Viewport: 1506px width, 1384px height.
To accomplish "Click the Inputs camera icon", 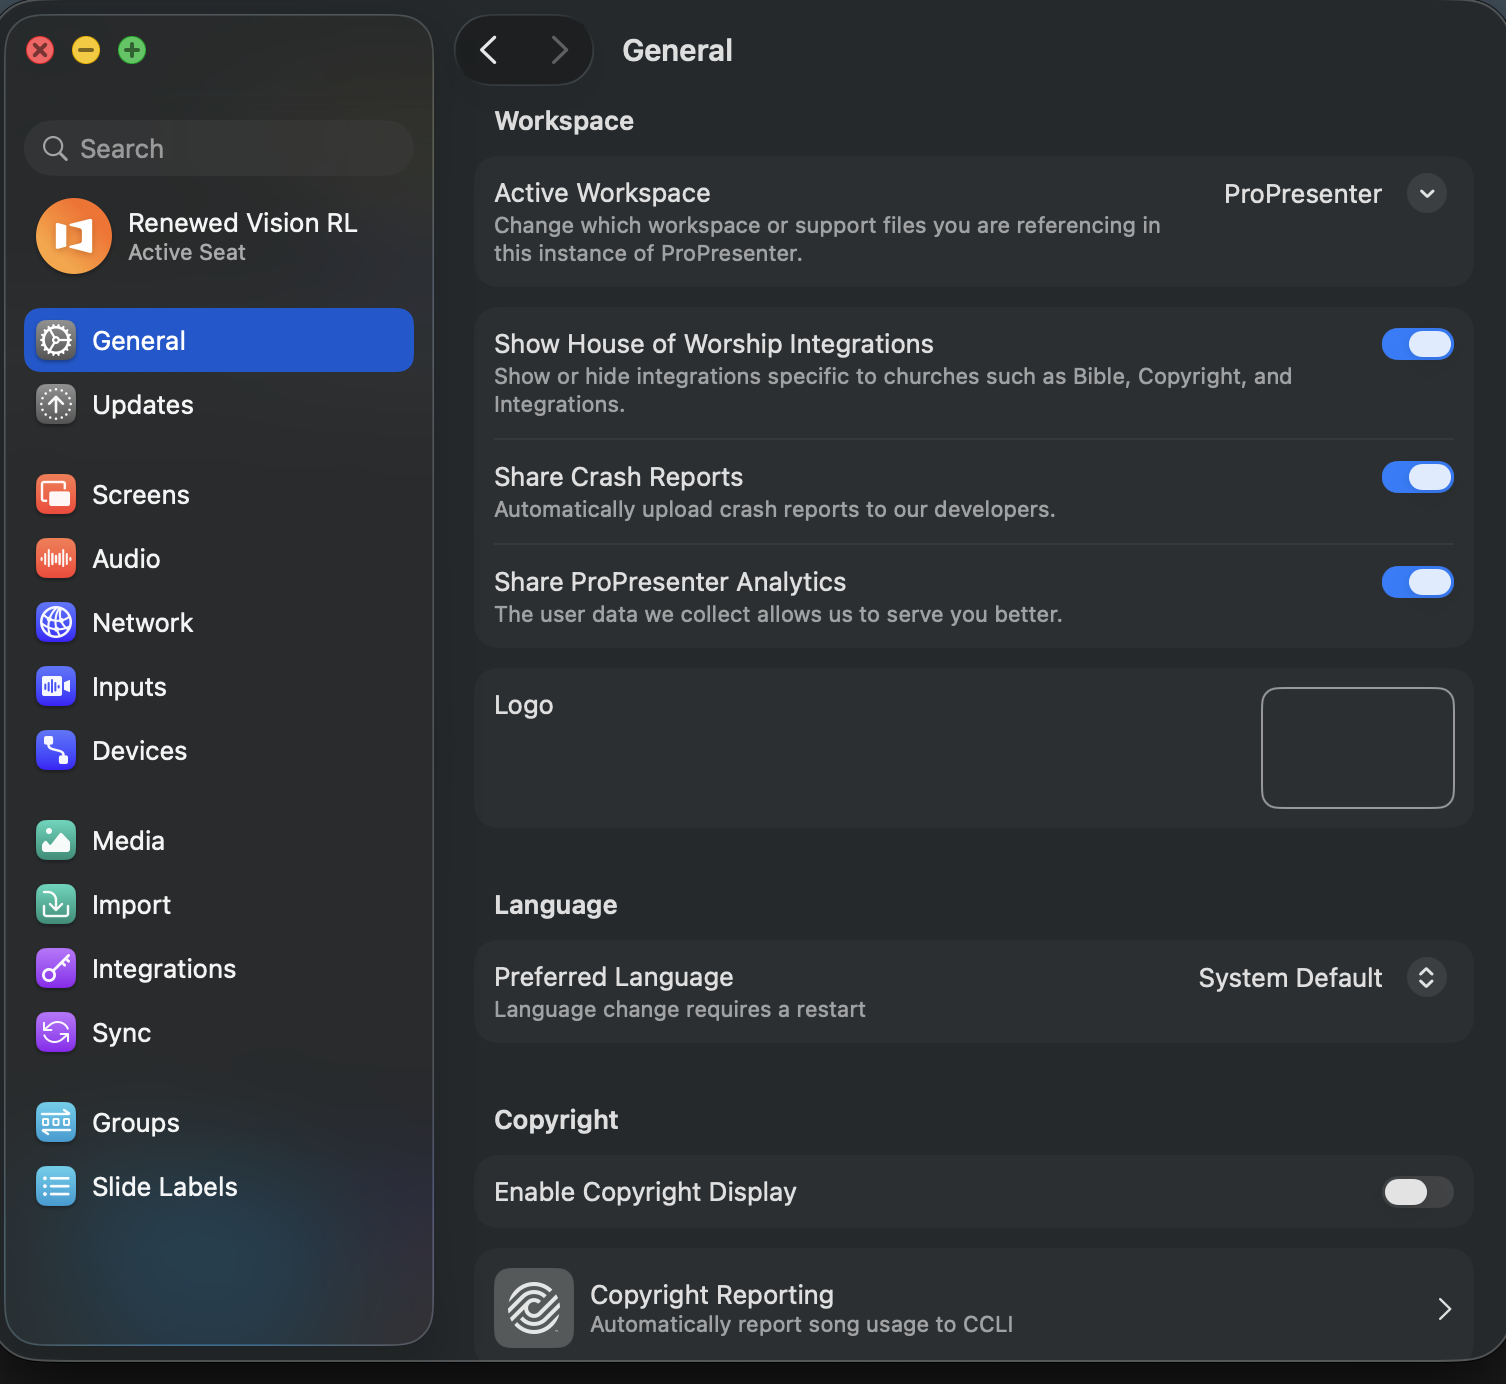I will tap(56, 687).
